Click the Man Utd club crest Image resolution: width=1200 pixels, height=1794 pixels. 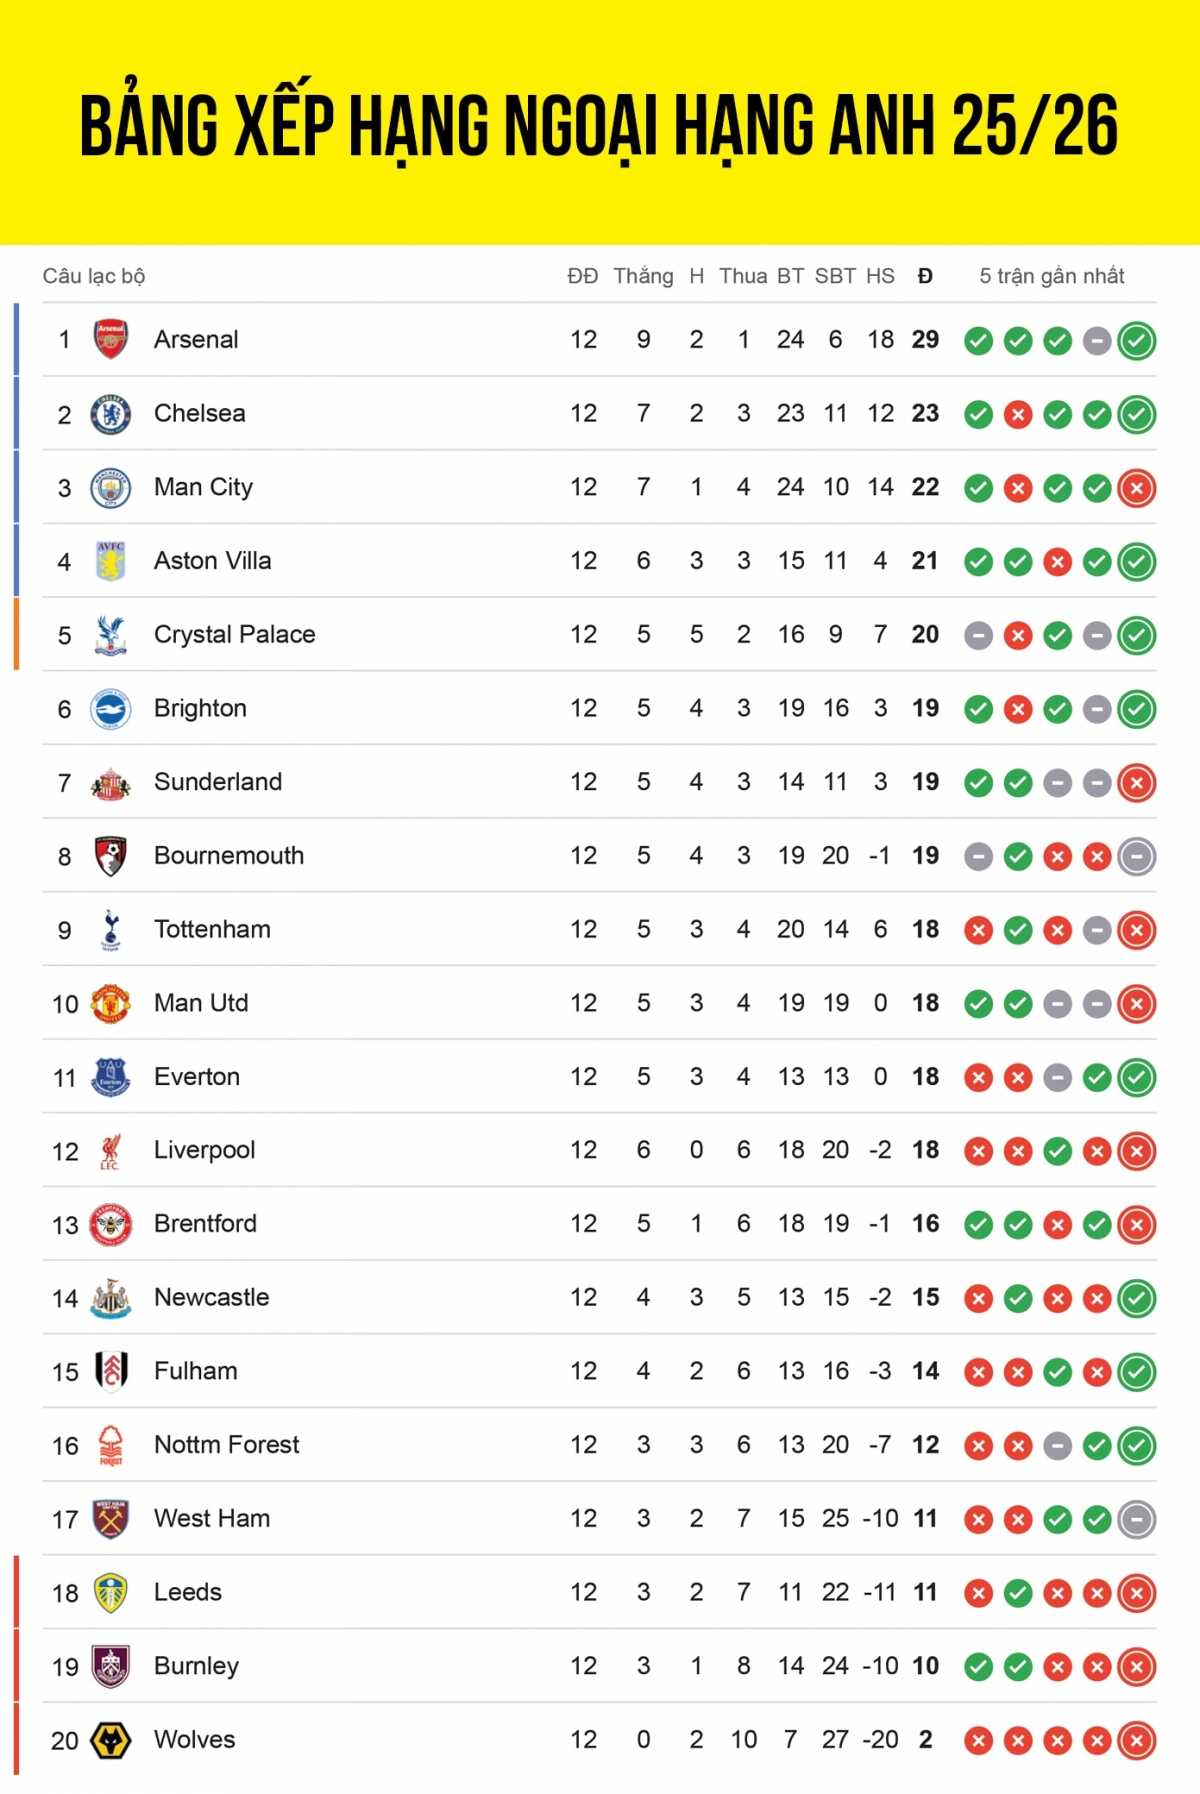pos(111,1004)
